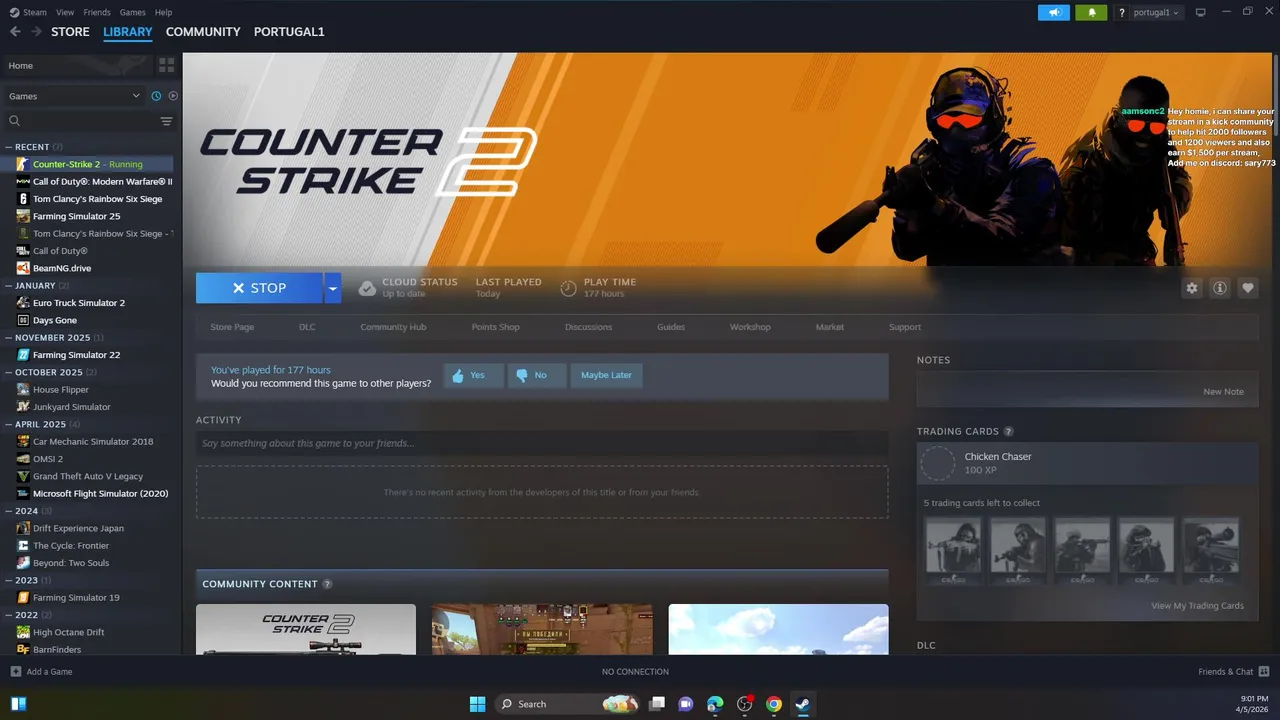The height and width of the screenshot is (720, 1280).
Task: Select Home in the library sidebar
Action: (x=77, y=65)
